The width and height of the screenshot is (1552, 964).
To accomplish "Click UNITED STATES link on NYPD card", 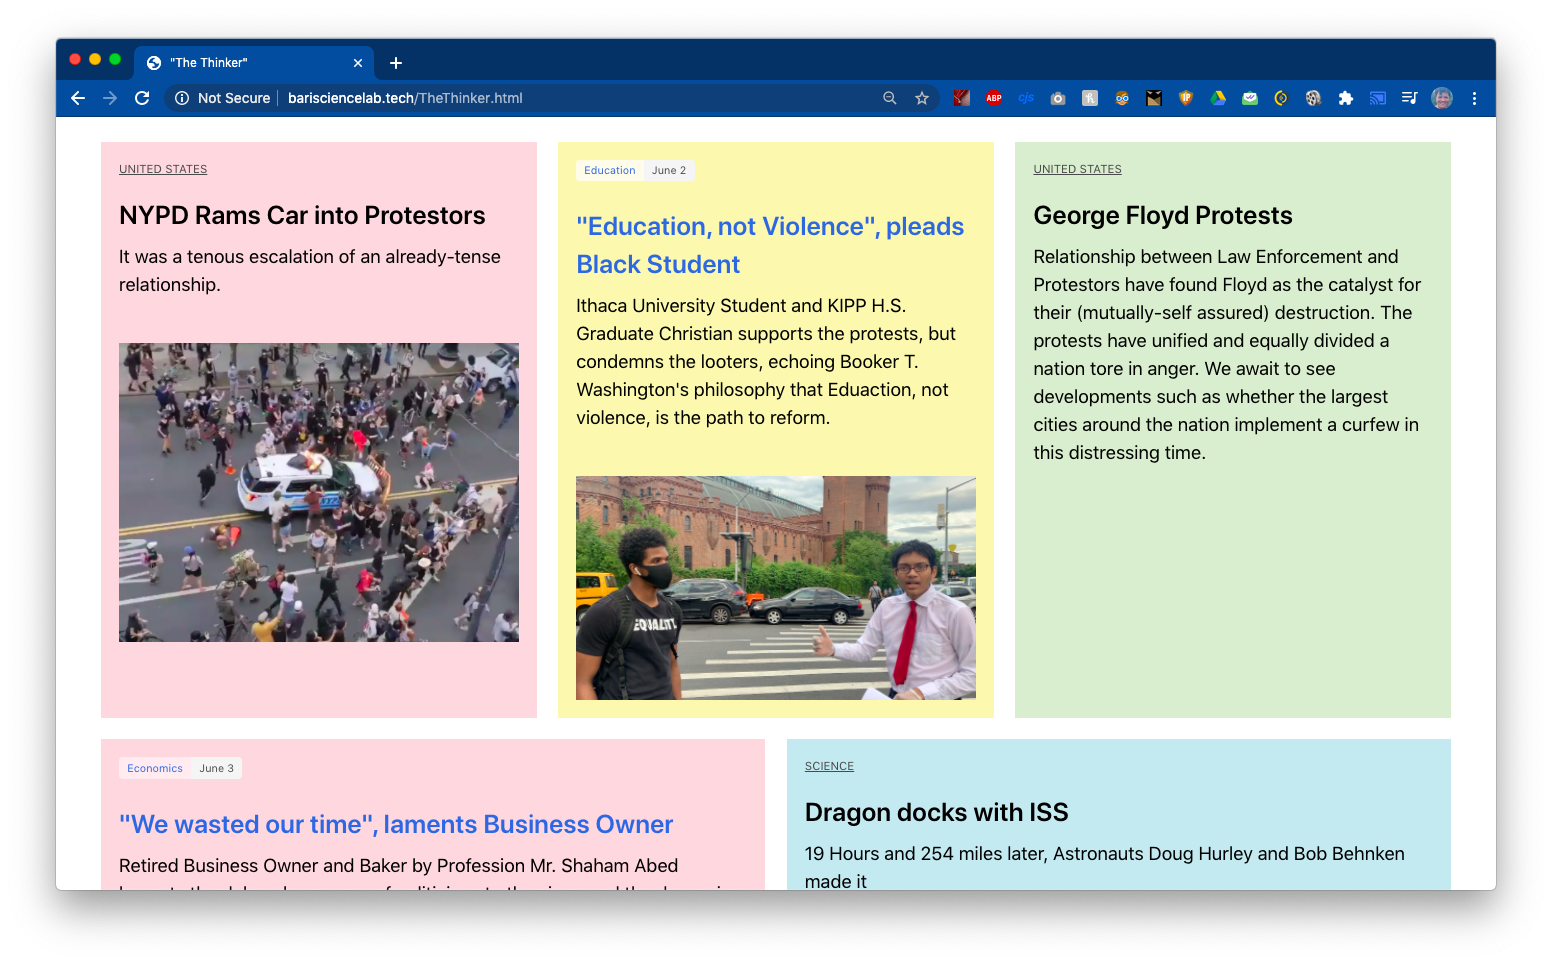I will pos(163,169).
